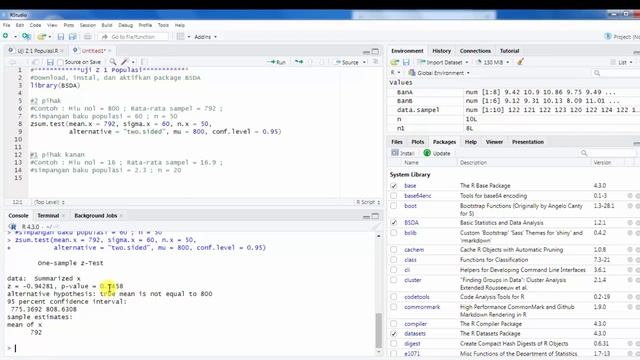
Task: Open web help icon for boot package
Action: click(630, 206)
